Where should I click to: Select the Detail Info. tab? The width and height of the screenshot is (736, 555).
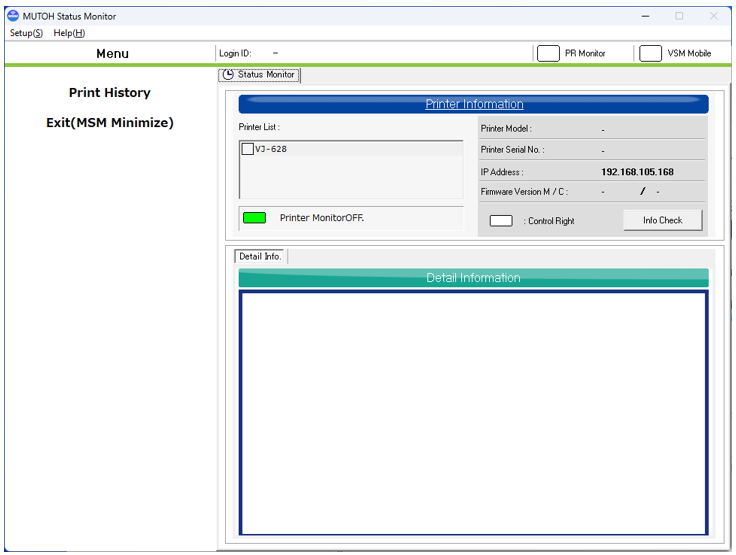click(x=260, y=256)
